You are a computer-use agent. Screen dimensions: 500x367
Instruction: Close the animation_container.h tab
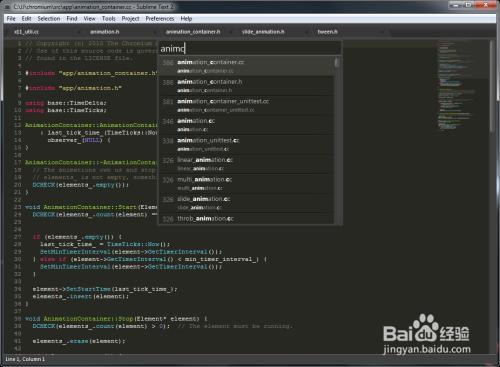pos(230,32)
